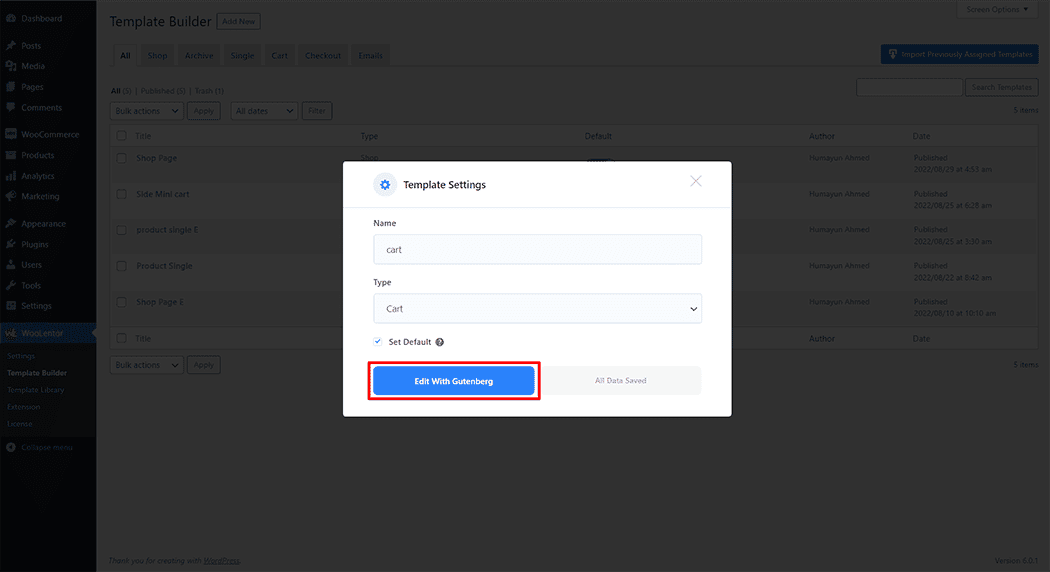The height and width of the screenshot is (572, 1050).
Task: Switch to the Shop tab
Action: click(x=157, y=56)
